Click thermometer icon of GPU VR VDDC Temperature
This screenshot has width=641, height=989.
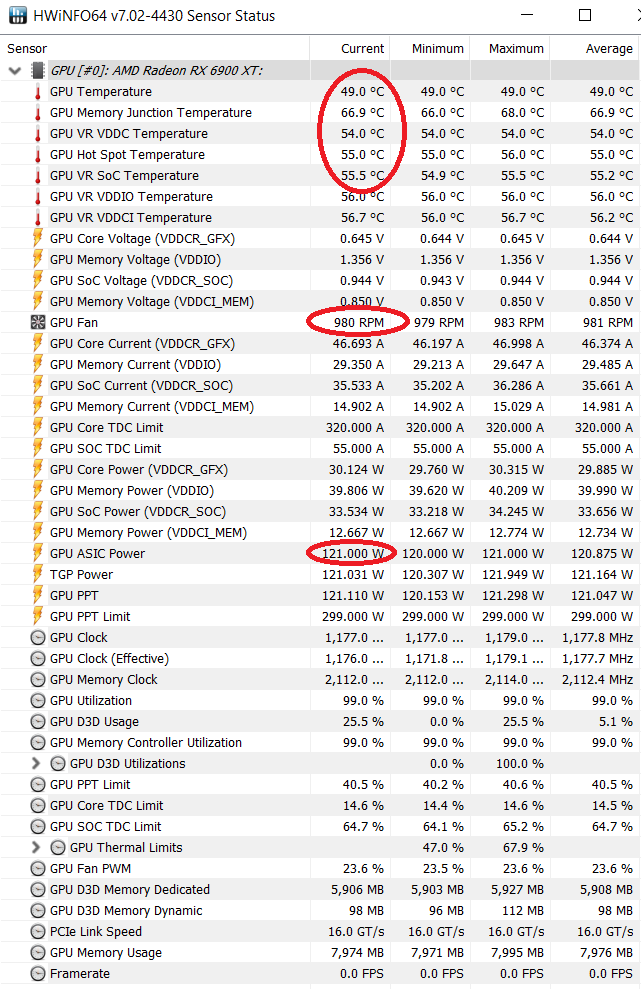click(38, 134)
